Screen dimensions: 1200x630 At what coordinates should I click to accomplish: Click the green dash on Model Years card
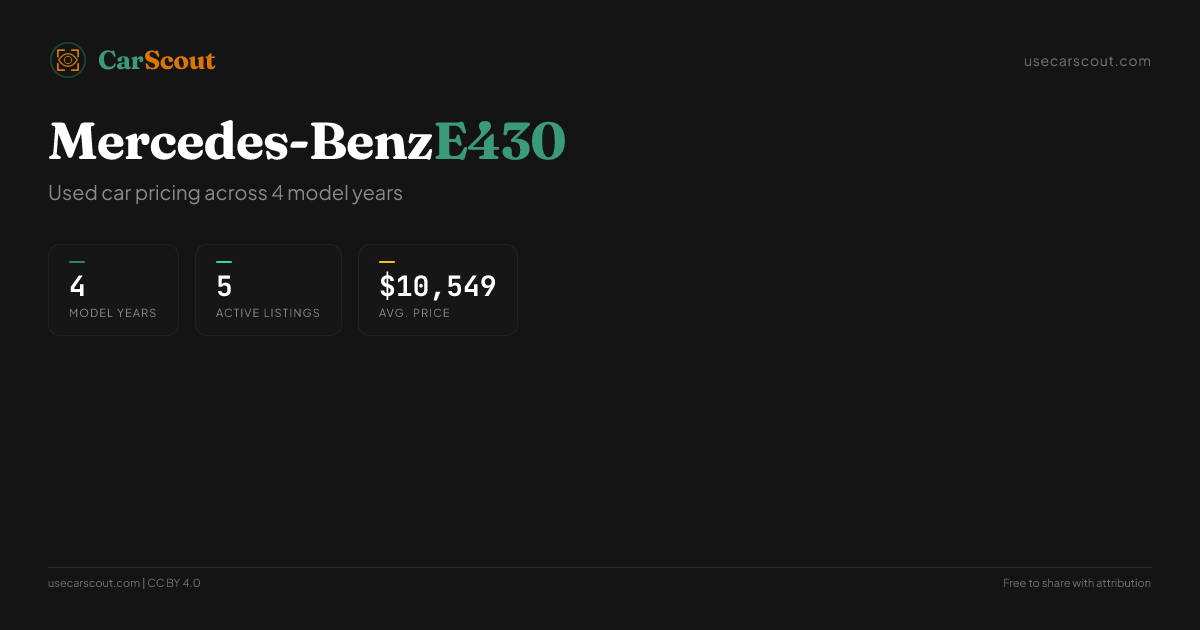[x=77, y=262]
